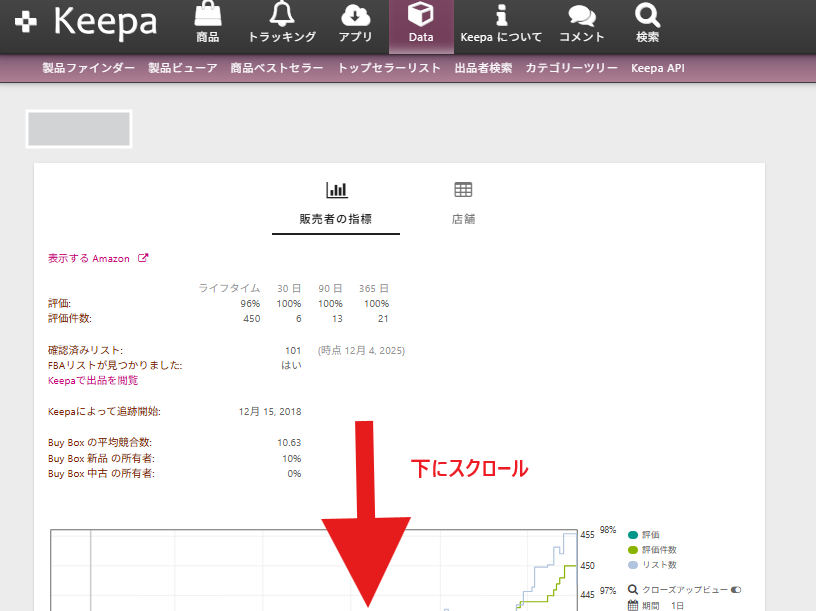Open 商品ベストセラー in submenu
The height and width of the screenshot is (611, 816).
(276, 68)
